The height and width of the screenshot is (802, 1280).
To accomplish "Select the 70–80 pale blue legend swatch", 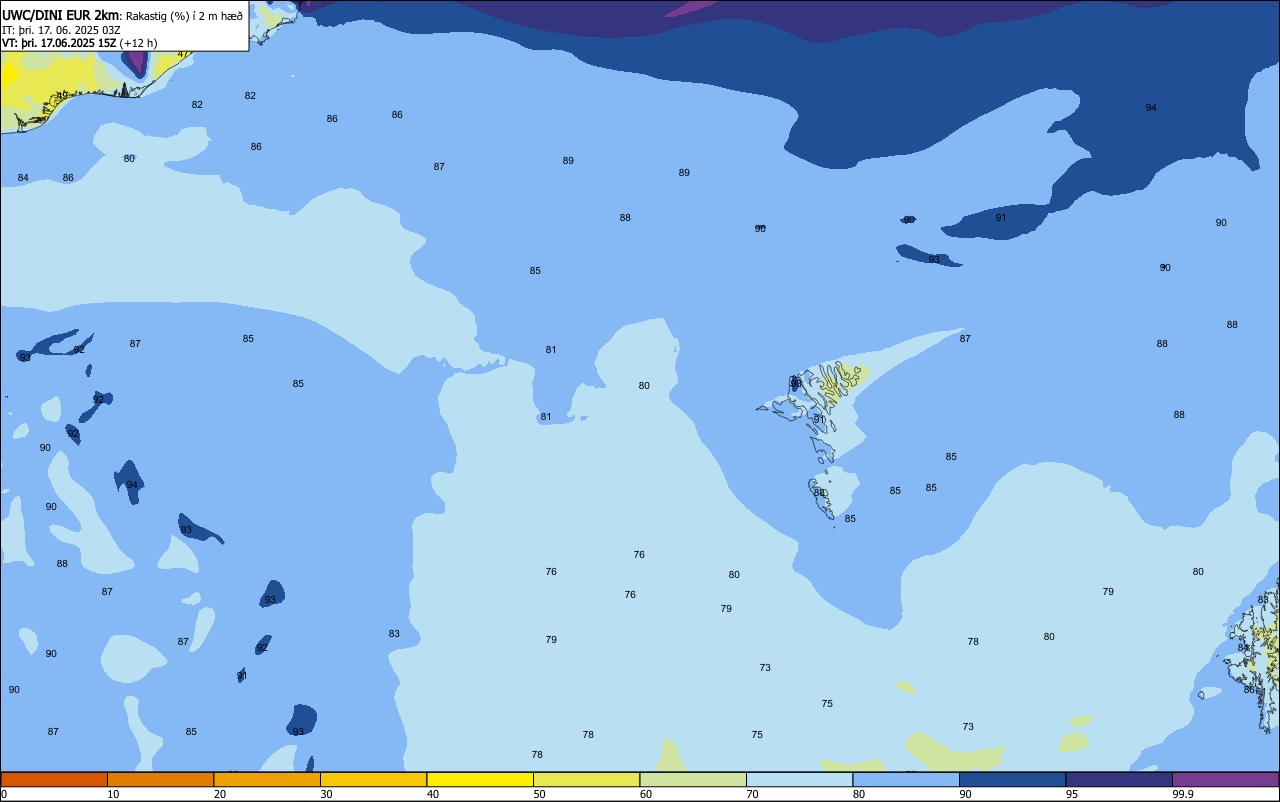I will [x=799, y=779].
